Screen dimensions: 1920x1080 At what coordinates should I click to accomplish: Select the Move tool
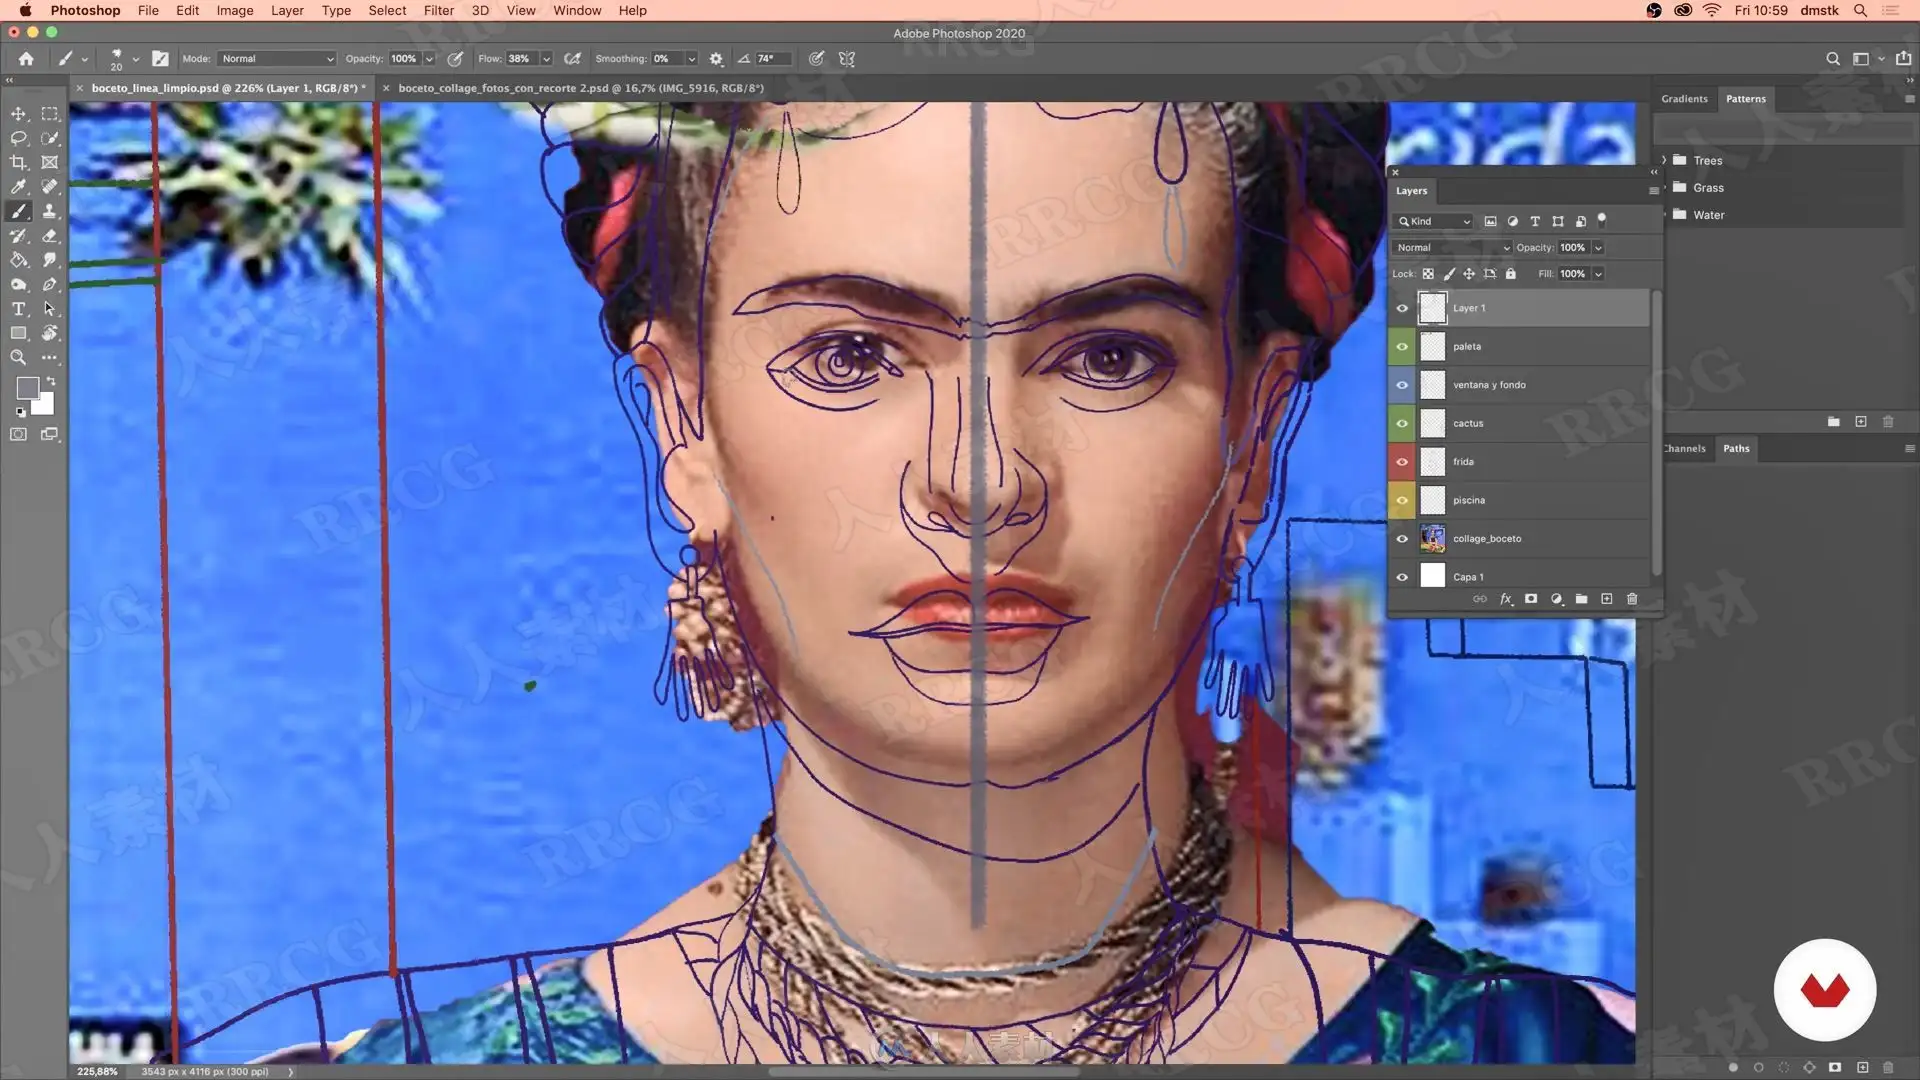click(x=18, y=114)
